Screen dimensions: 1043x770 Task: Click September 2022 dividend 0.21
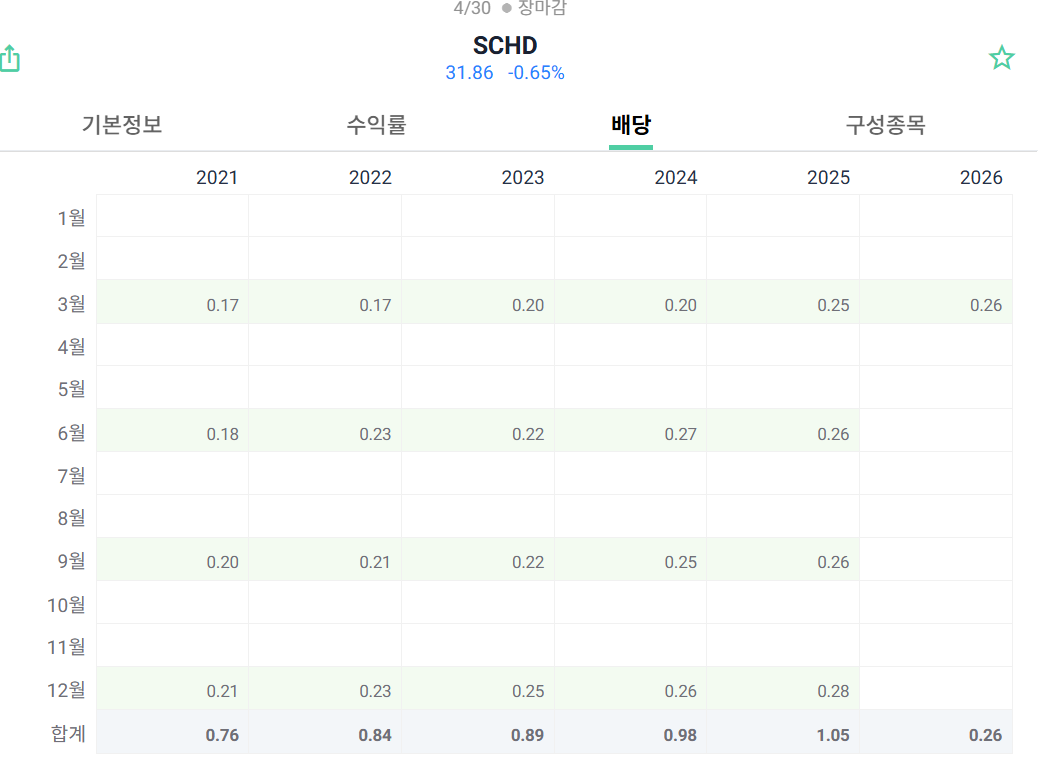(375, 563)
